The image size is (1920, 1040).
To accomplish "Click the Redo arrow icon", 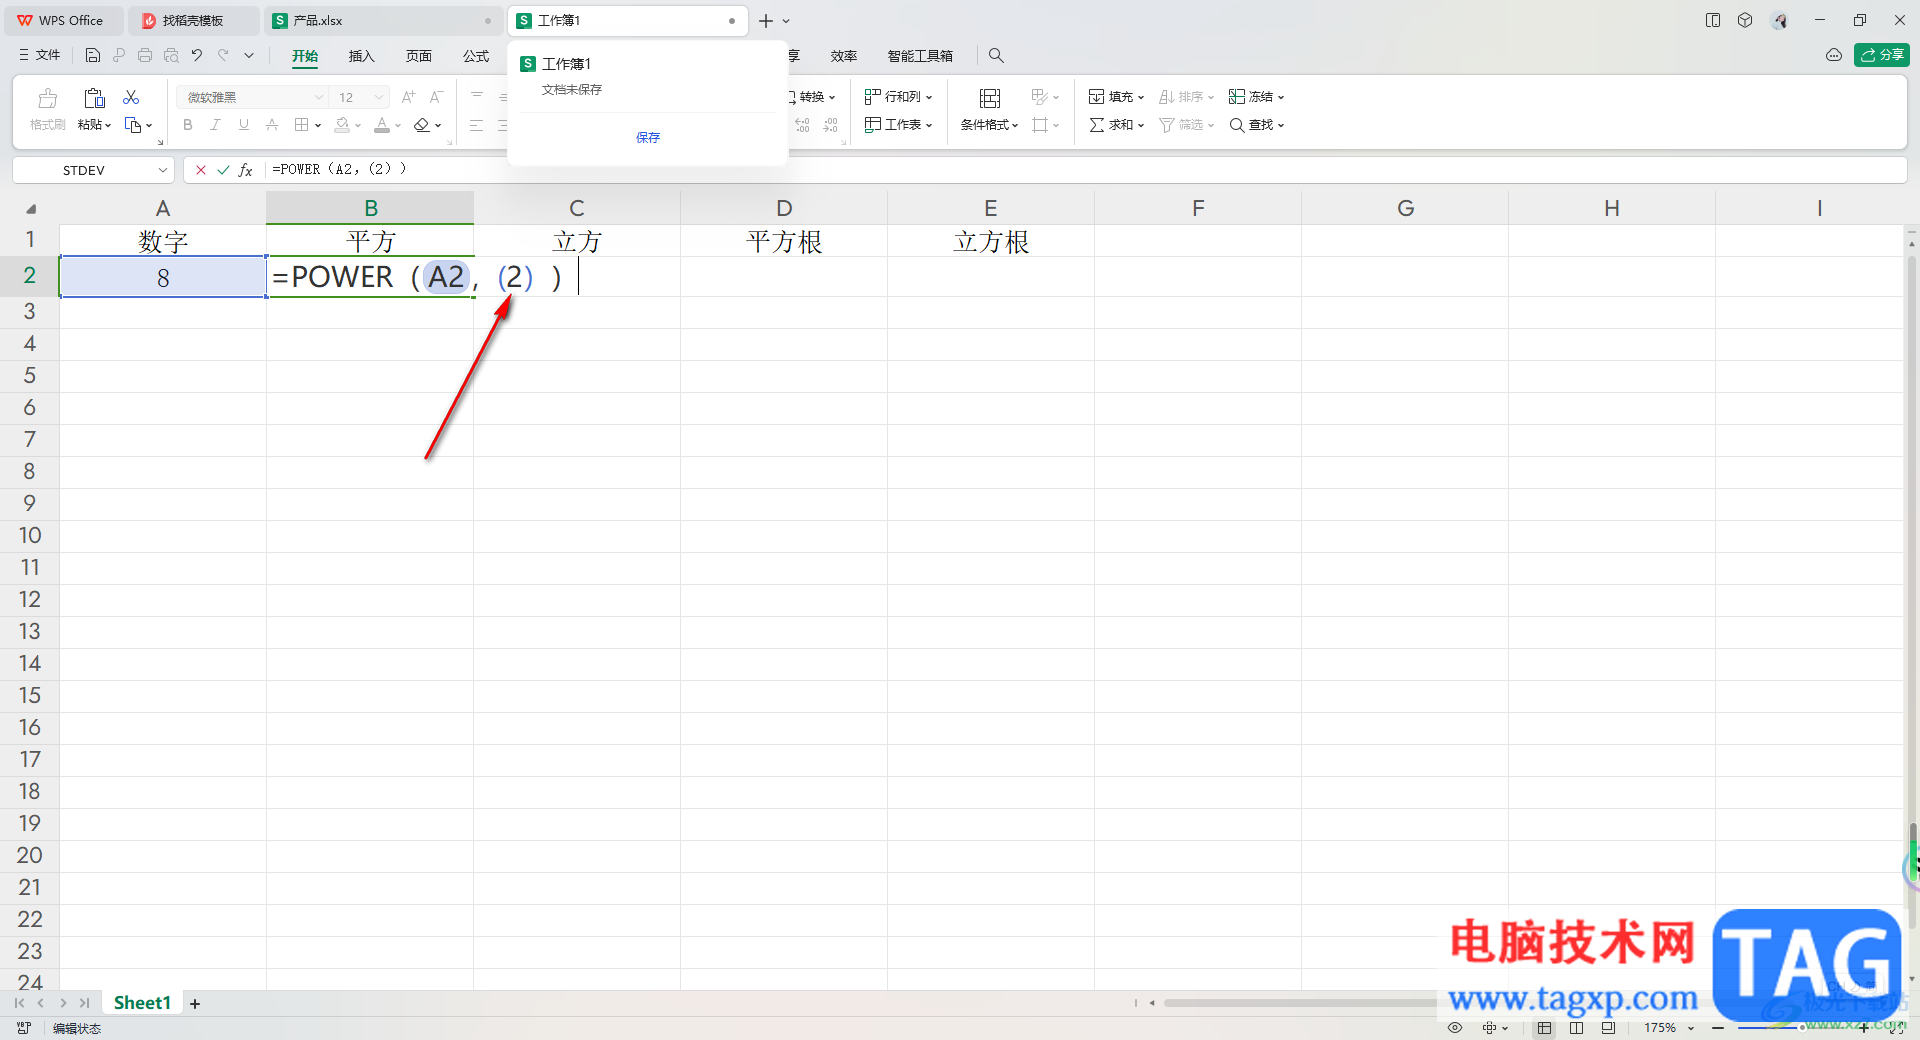I will click(x=223, y=56).
